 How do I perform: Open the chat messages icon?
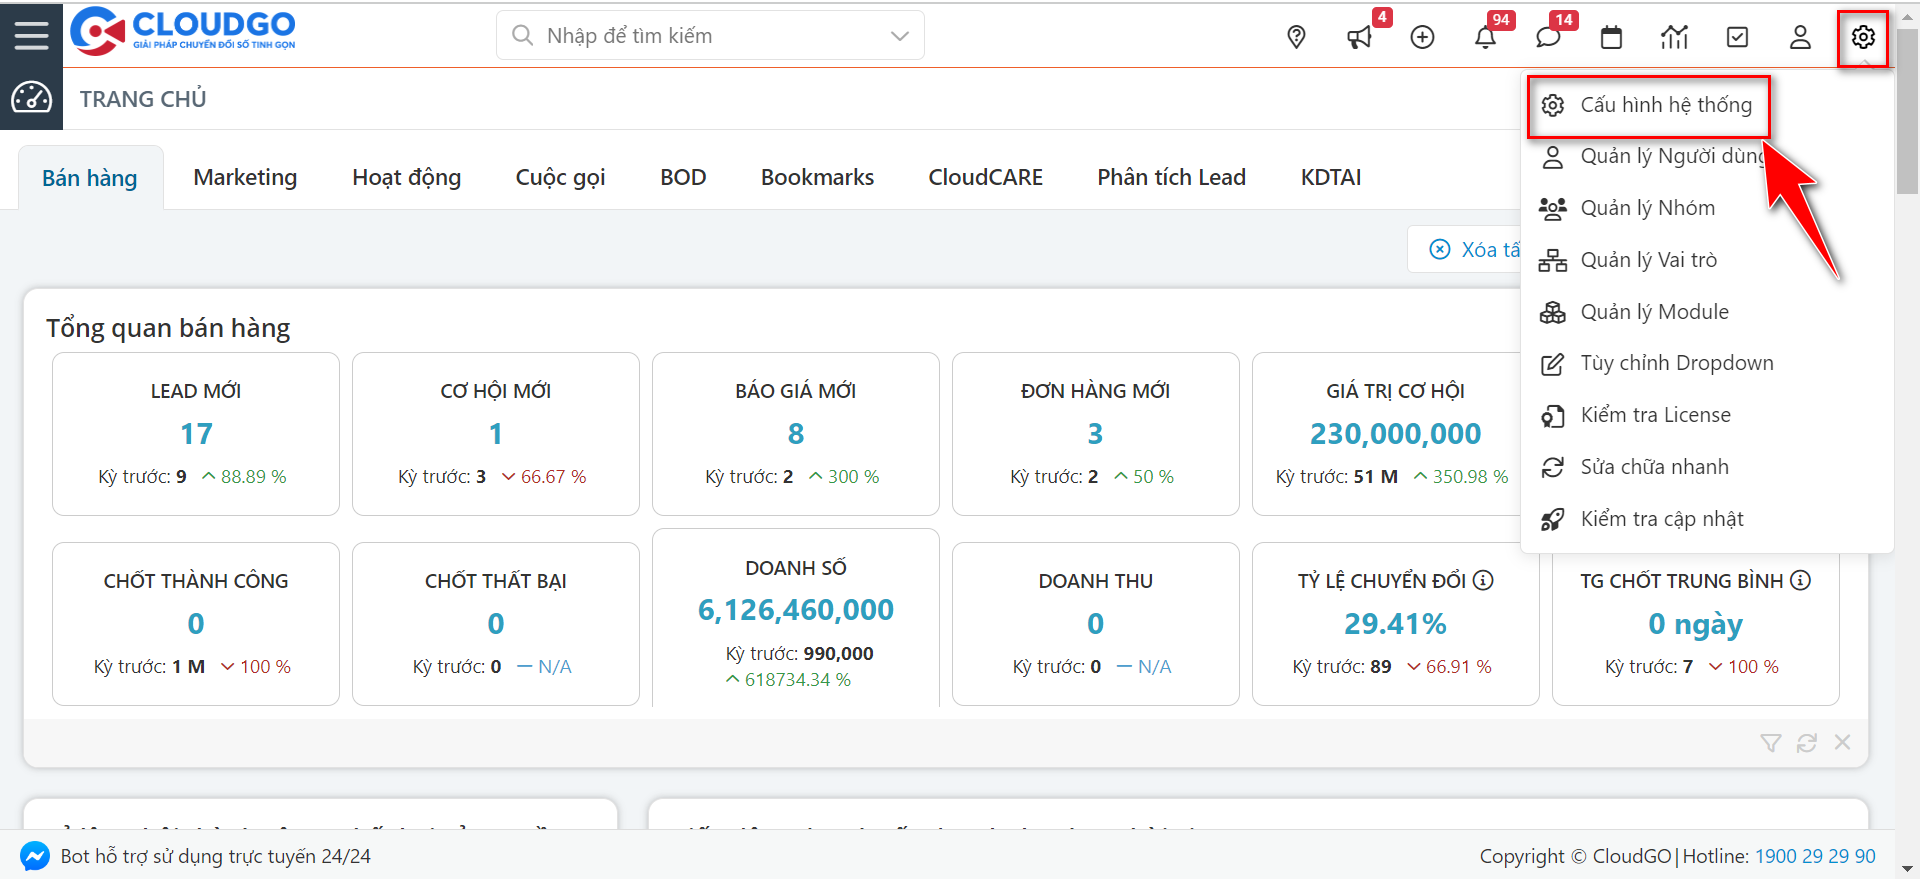1548,37
